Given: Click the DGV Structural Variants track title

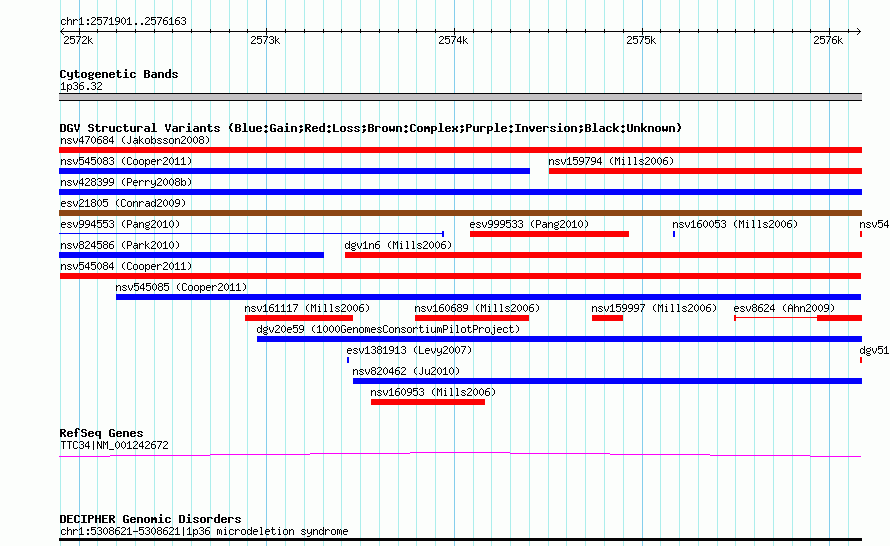Looking at the screenshot, I should (371, 128).
